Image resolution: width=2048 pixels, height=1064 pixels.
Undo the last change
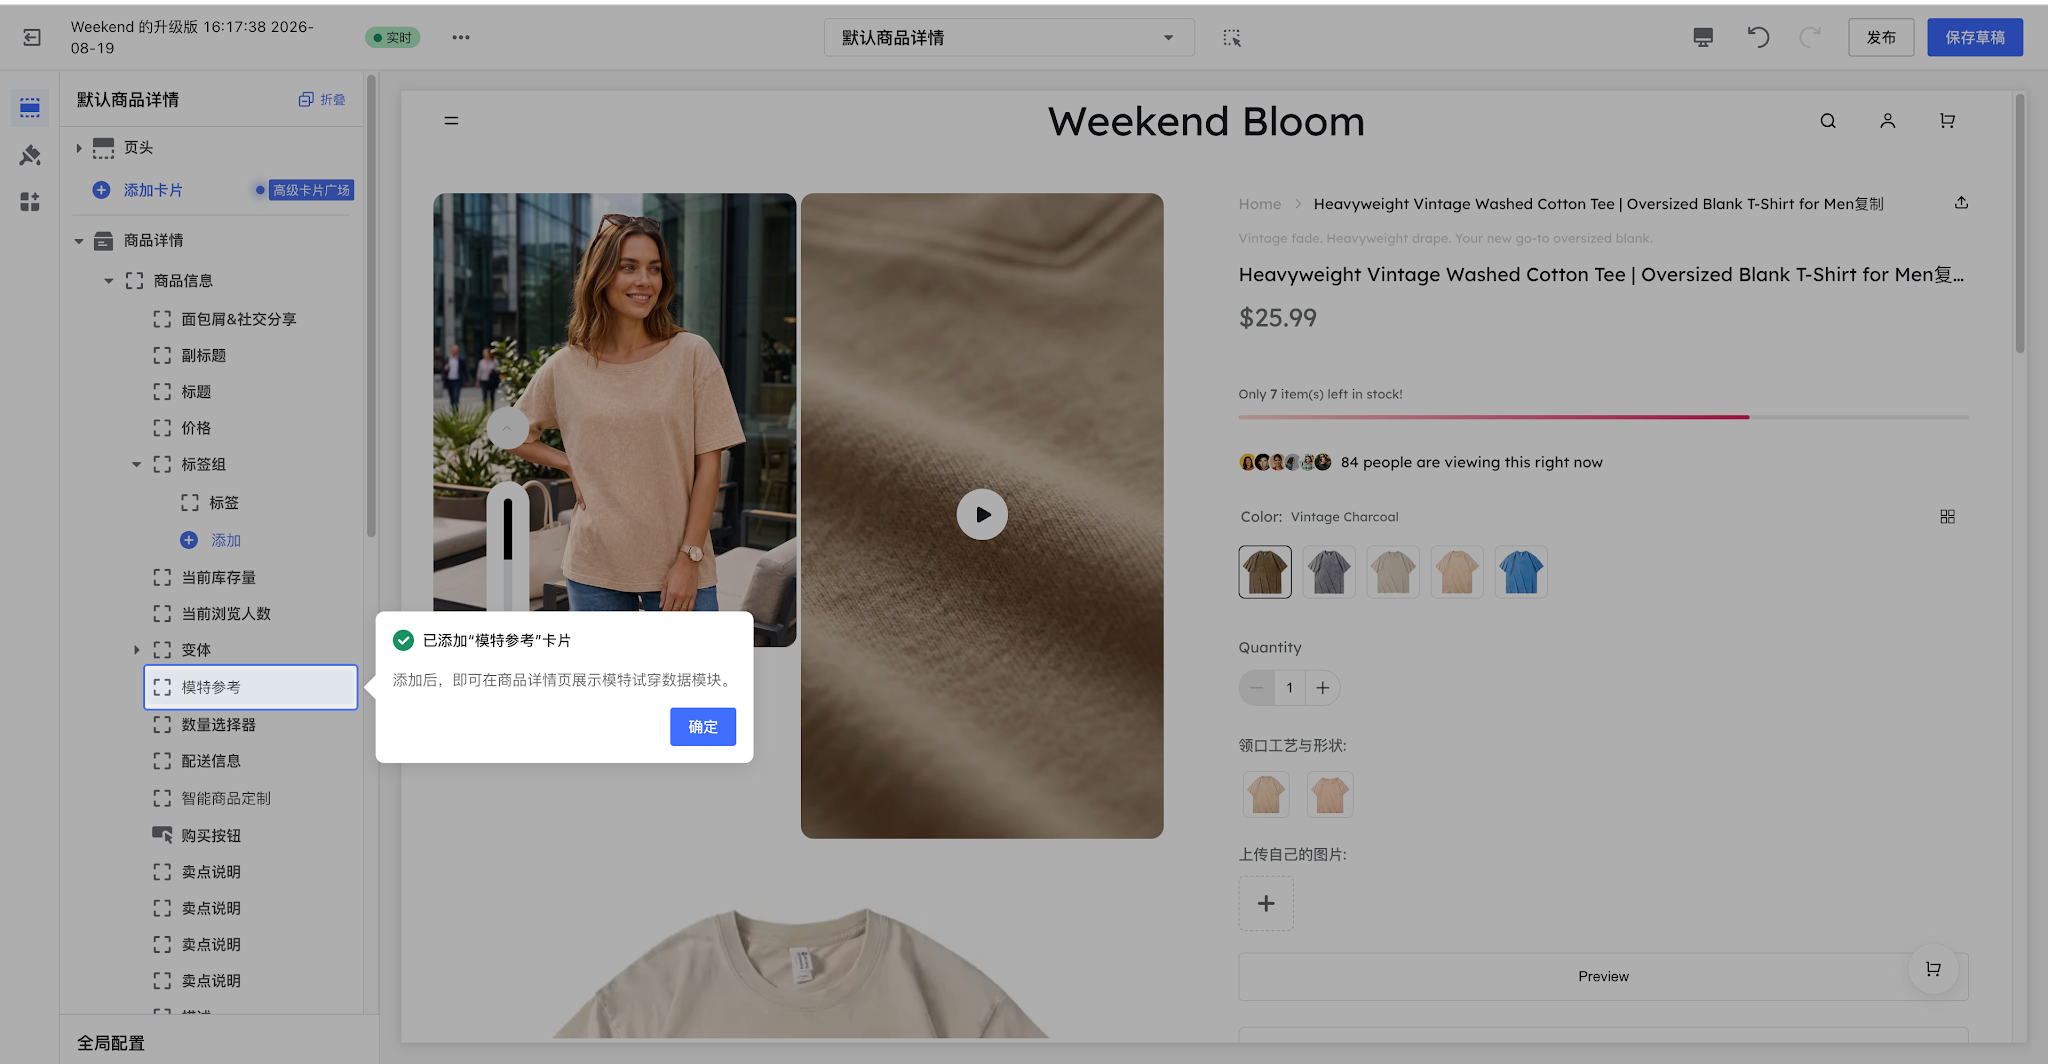(x=1758, y=37)
